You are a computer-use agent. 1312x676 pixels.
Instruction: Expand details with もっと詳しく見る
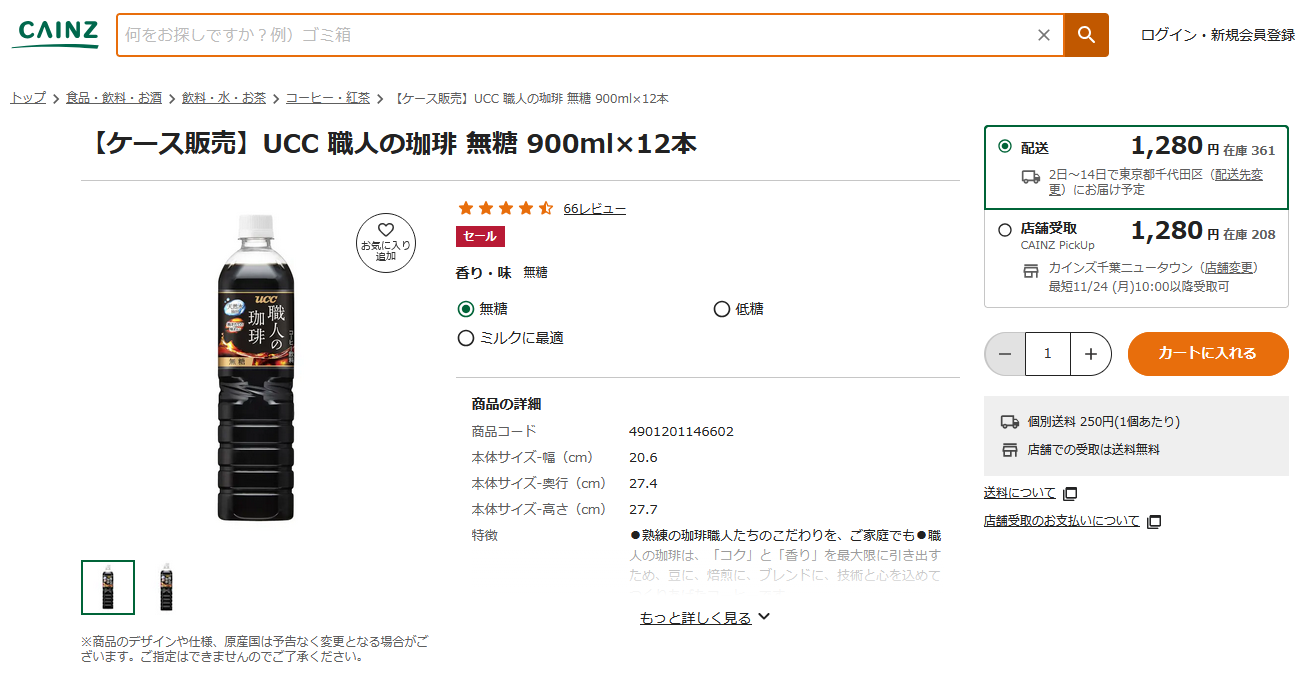coord(704,618)
